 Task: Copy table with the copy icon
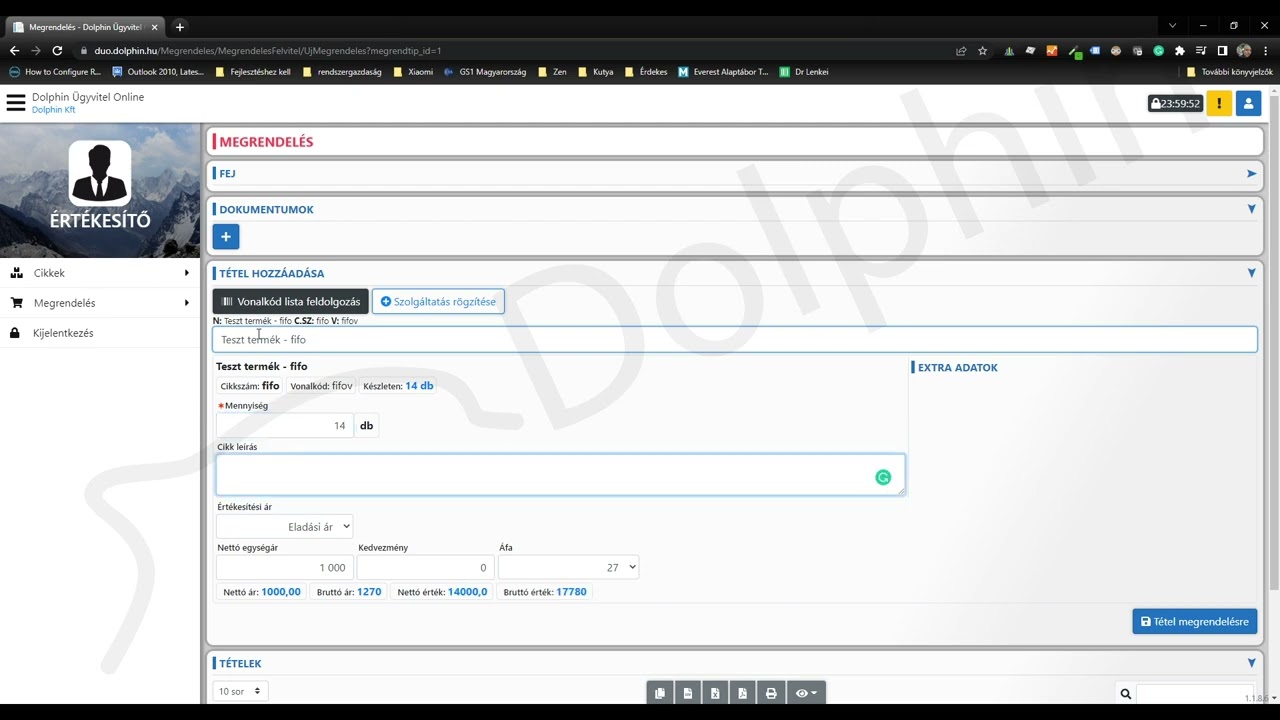tap(660, 693)
